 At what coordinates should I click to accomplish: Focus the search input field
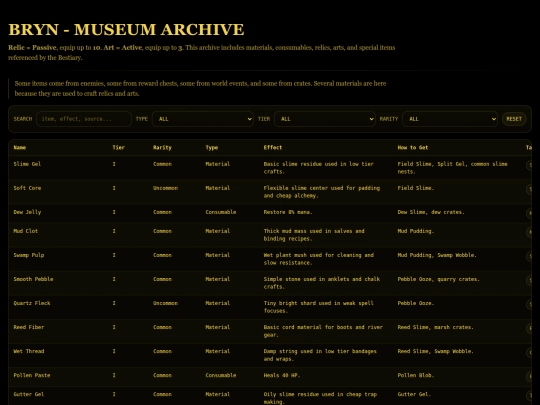point(84,119)
